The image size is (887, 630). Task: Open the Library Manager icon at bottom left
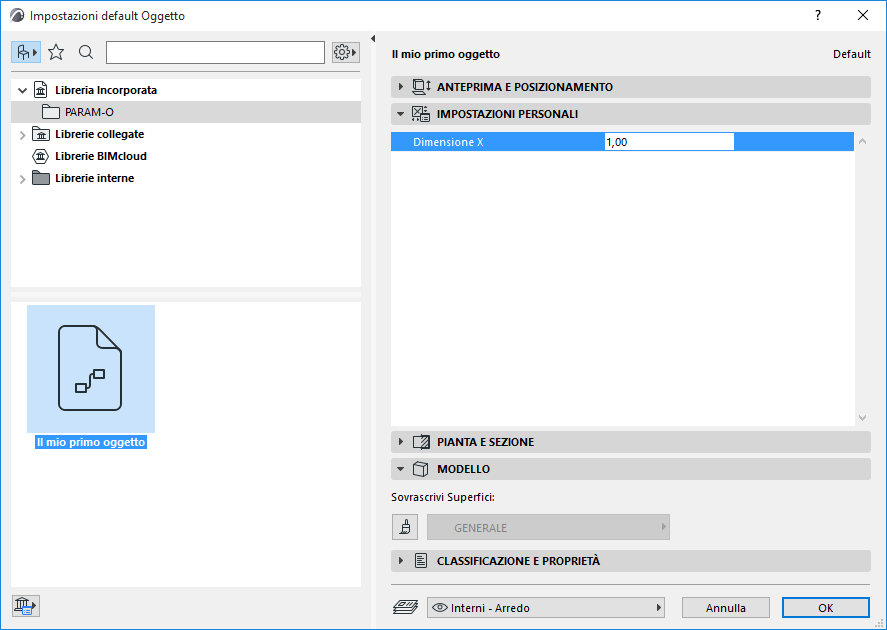coord(24,605)
